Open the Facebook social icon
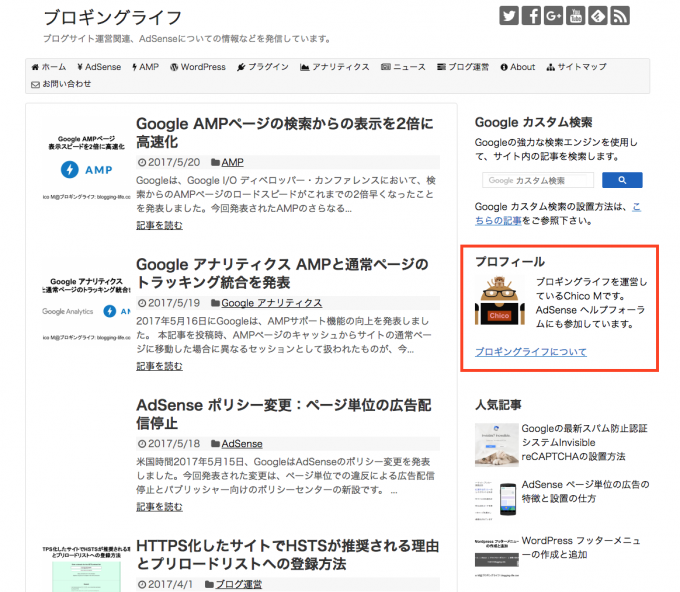Screen dimensions: 680x592 pos(531,16)
